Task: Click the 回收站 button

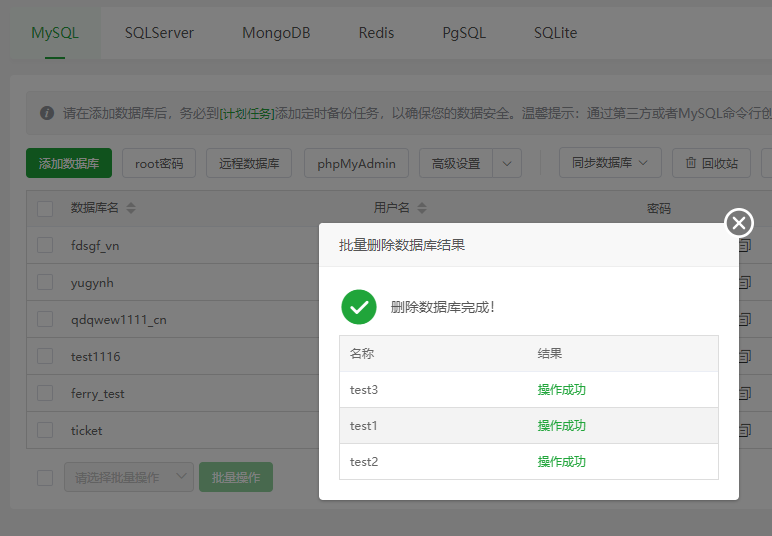Action: [711, 163]
